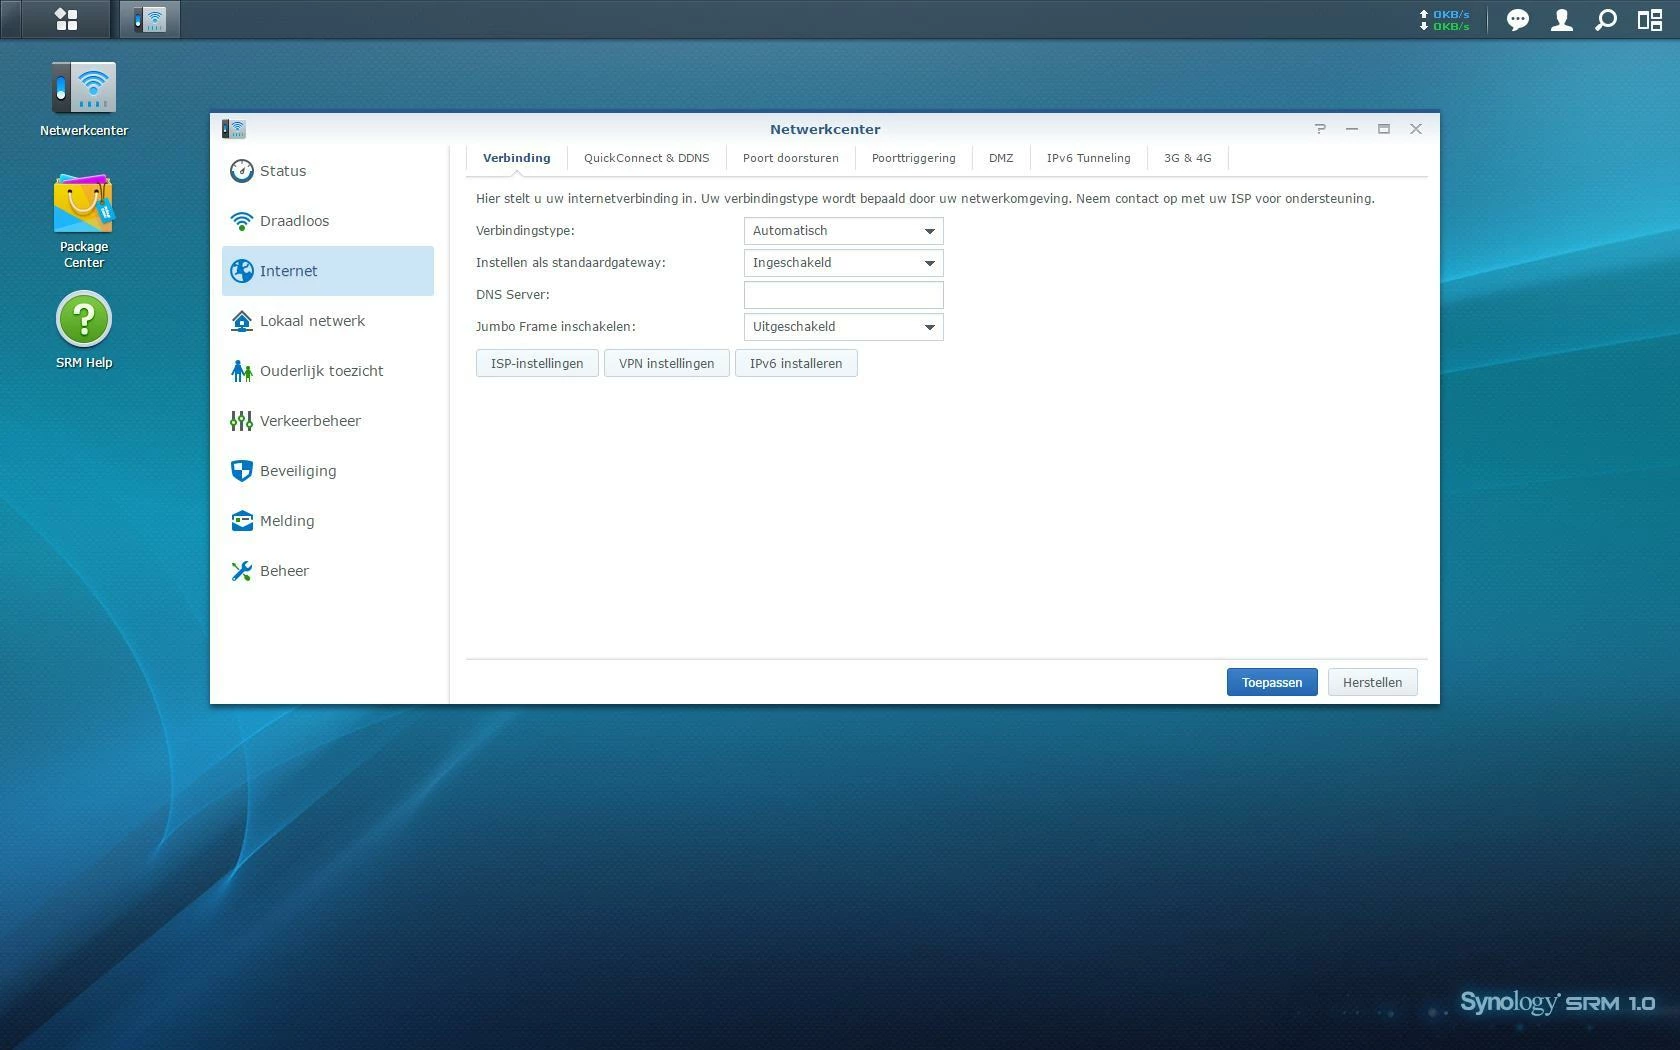
Task: Click the Herstellen button
Action: pos(1372,682)
